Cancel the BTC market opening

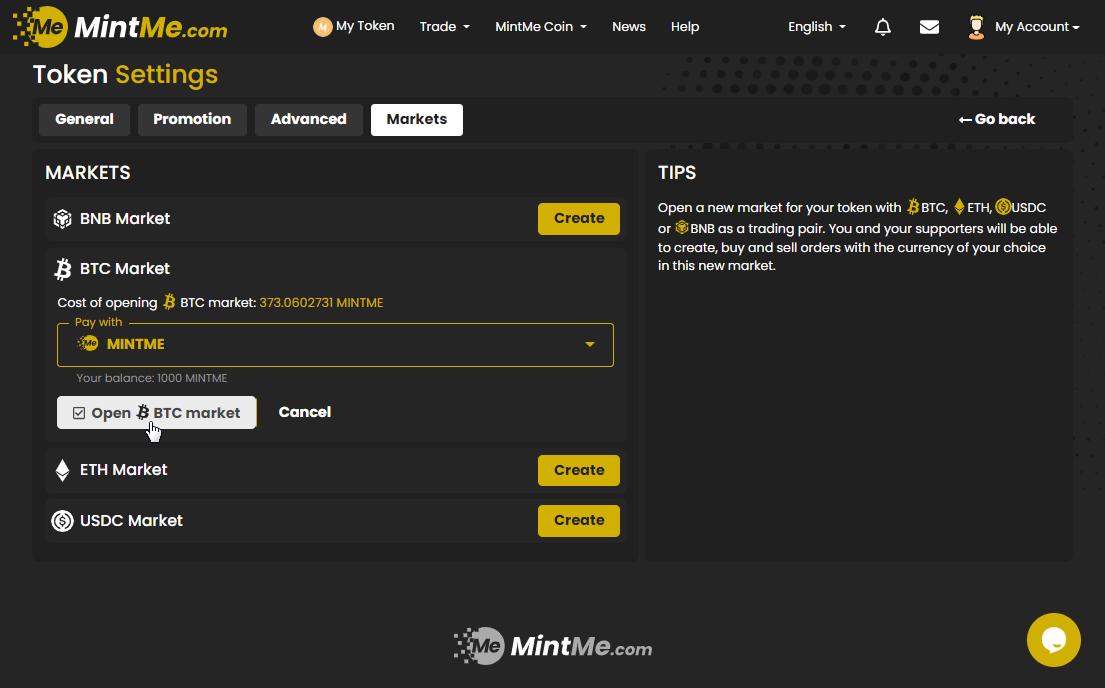(304, 412)
